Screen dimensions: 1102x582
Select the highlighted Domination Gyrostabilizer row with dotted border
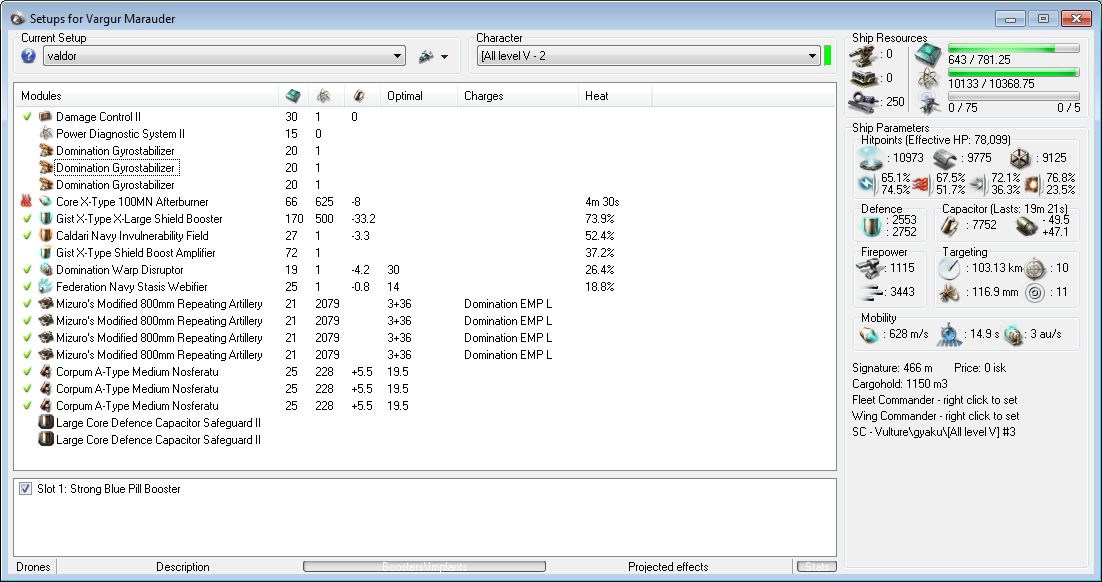tap(117, 168)
